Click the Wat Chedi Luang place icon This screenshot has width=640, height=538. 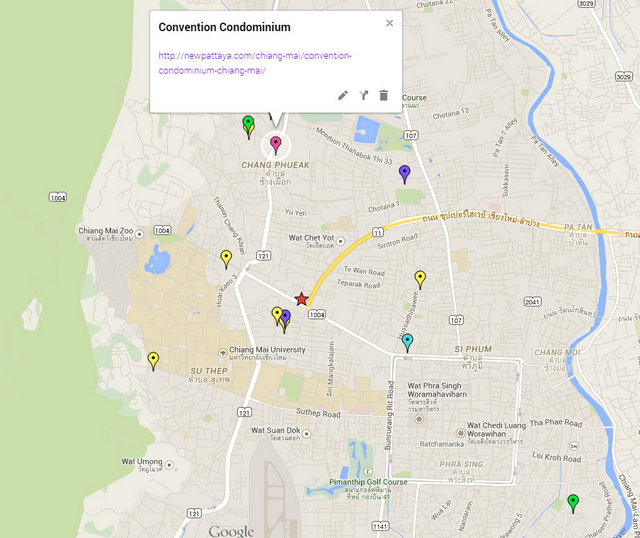pos(460,433)
